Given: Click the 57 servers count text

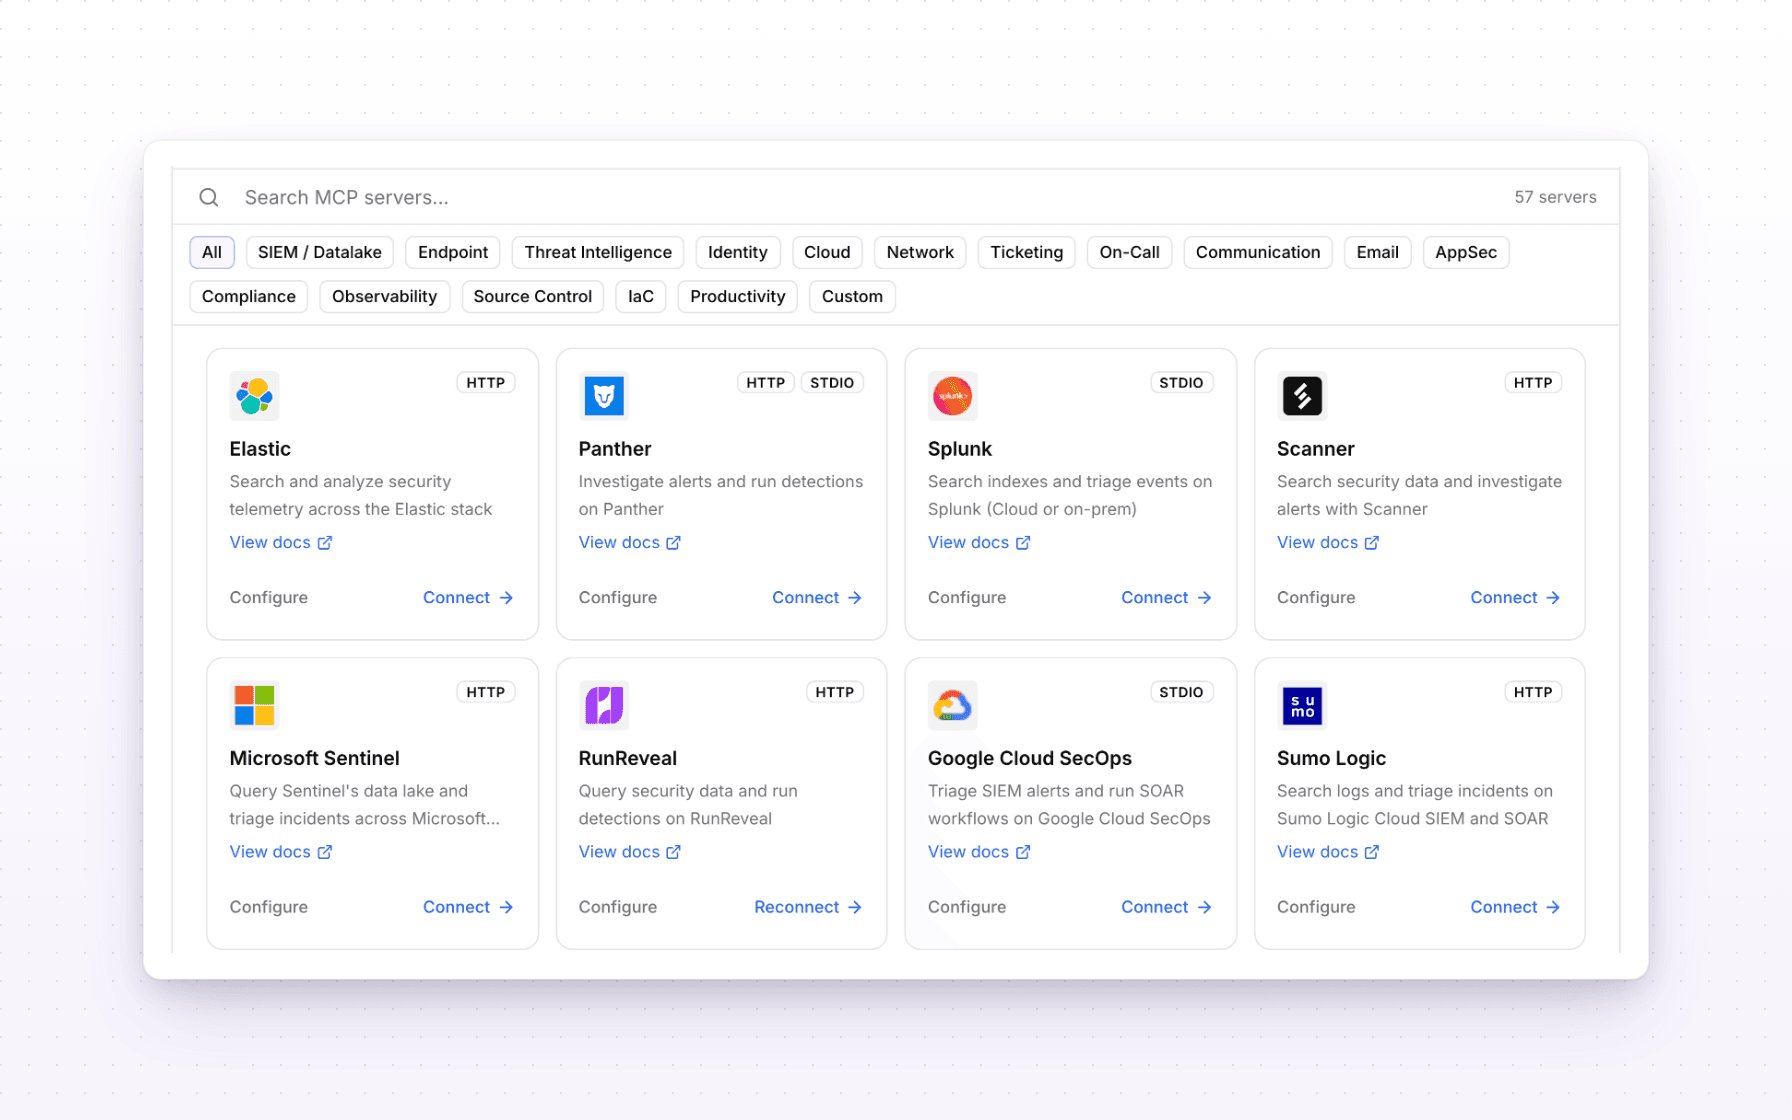Looking at the screenshot, I should pyautogui.click(x=1555, y=197).
